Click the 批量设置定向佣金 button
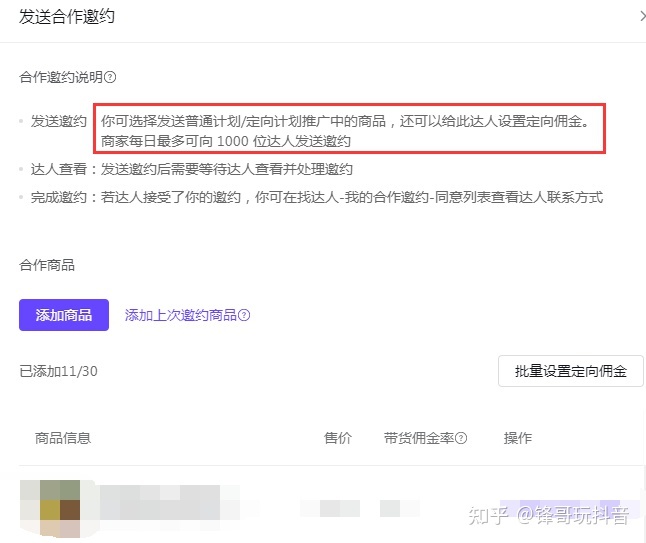 tap(570, 371)
